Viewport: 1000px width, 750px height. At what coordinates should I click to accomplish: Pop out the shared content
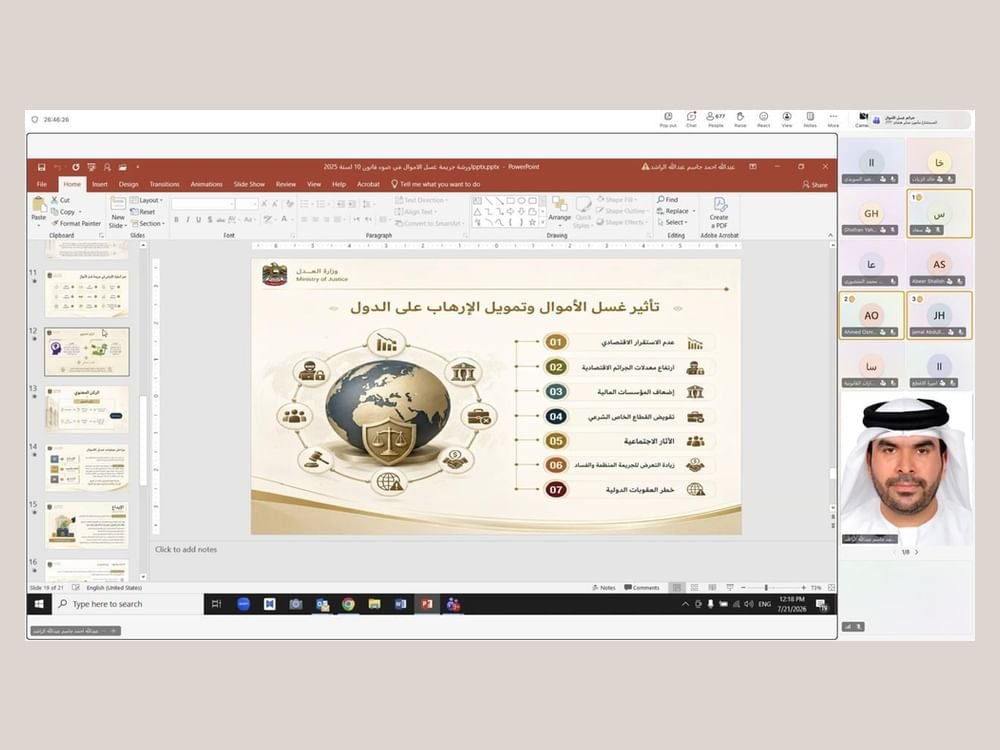point(668,119)
